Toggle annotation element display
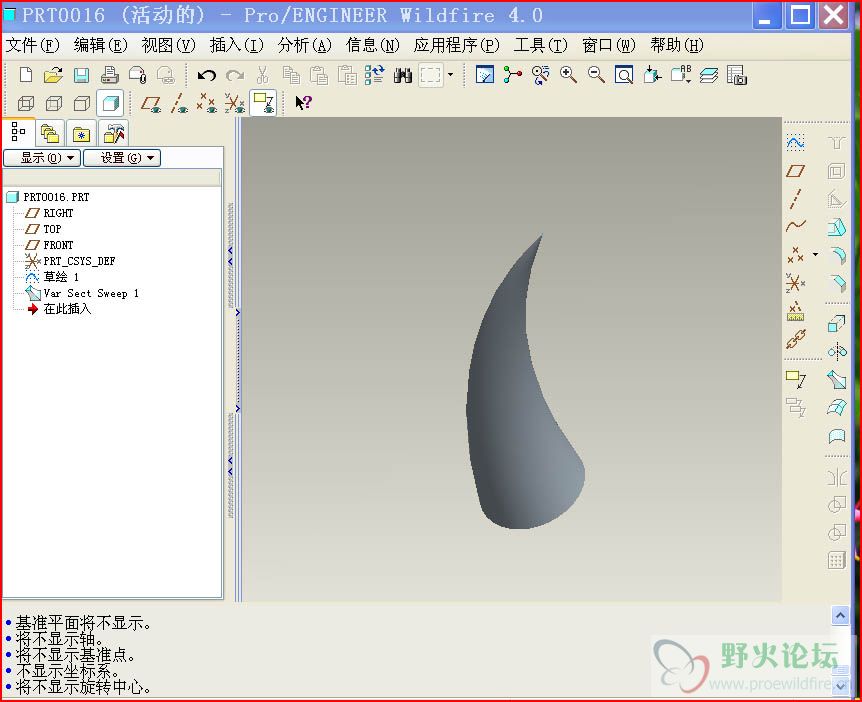 263,103
